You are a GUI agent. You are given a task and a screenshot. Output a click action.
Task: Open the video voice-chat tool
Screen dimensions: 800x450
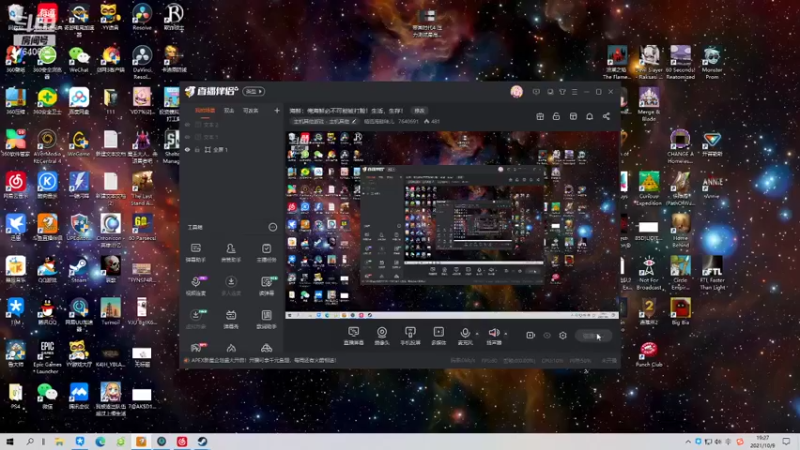(x=196, y=286)
